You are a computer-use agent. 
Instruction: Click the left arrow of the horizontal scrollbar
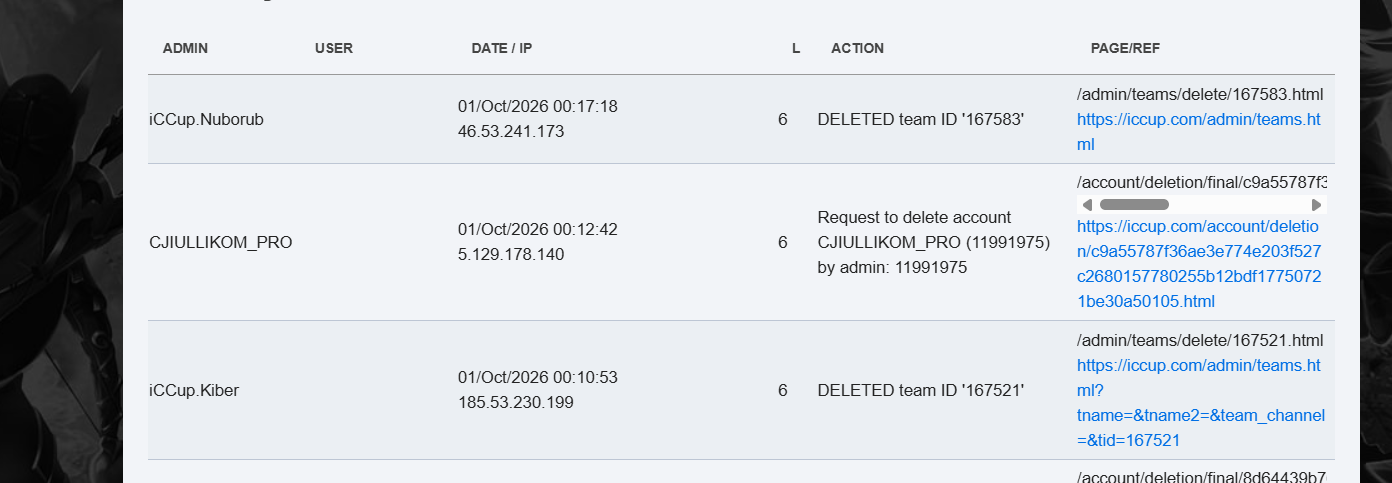tap(1087, 205)
